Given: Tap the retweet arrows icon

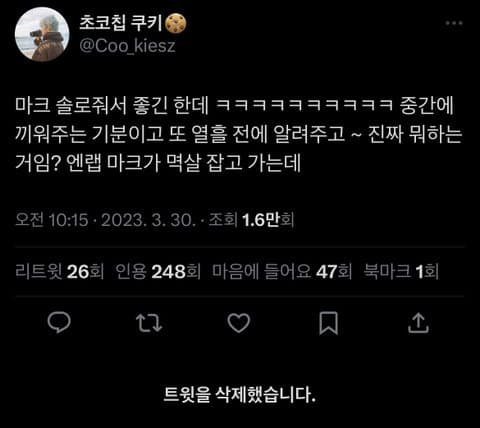Looking at the screenshot, I should pyautogui.click(x=149, y=323).
